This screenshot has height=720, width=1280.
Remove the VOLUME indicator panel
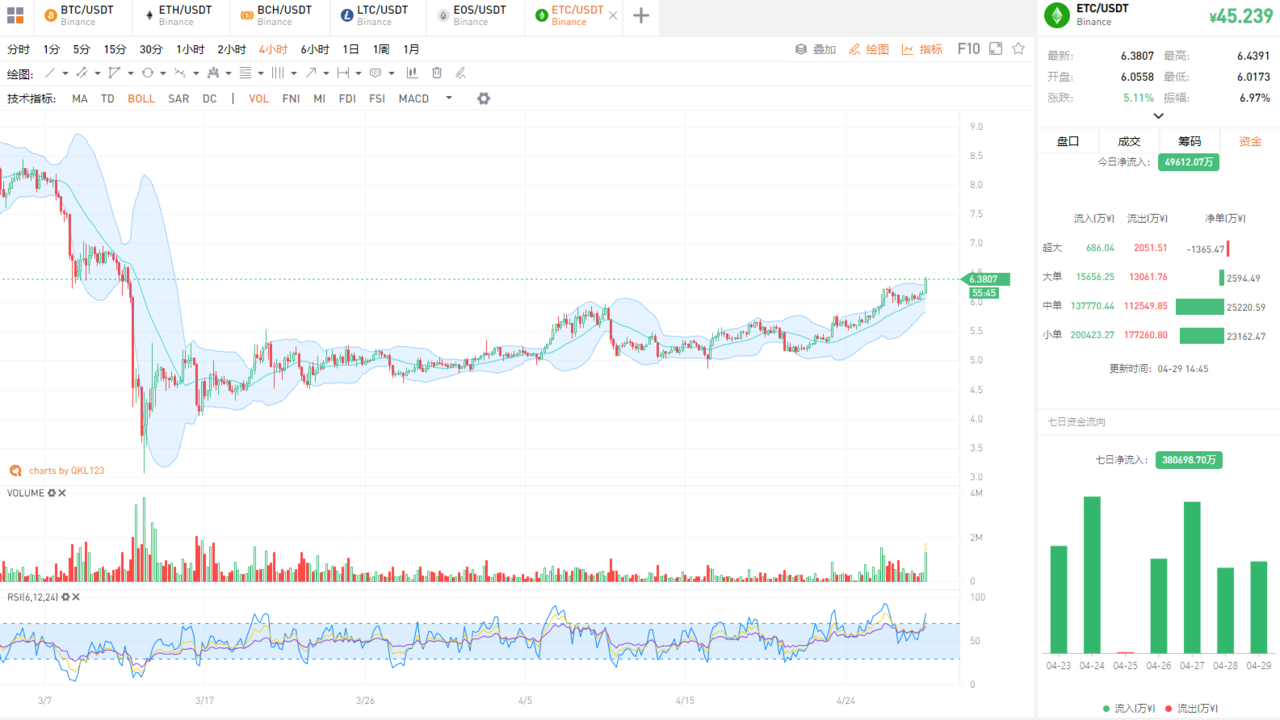click(x=62, y=493)
